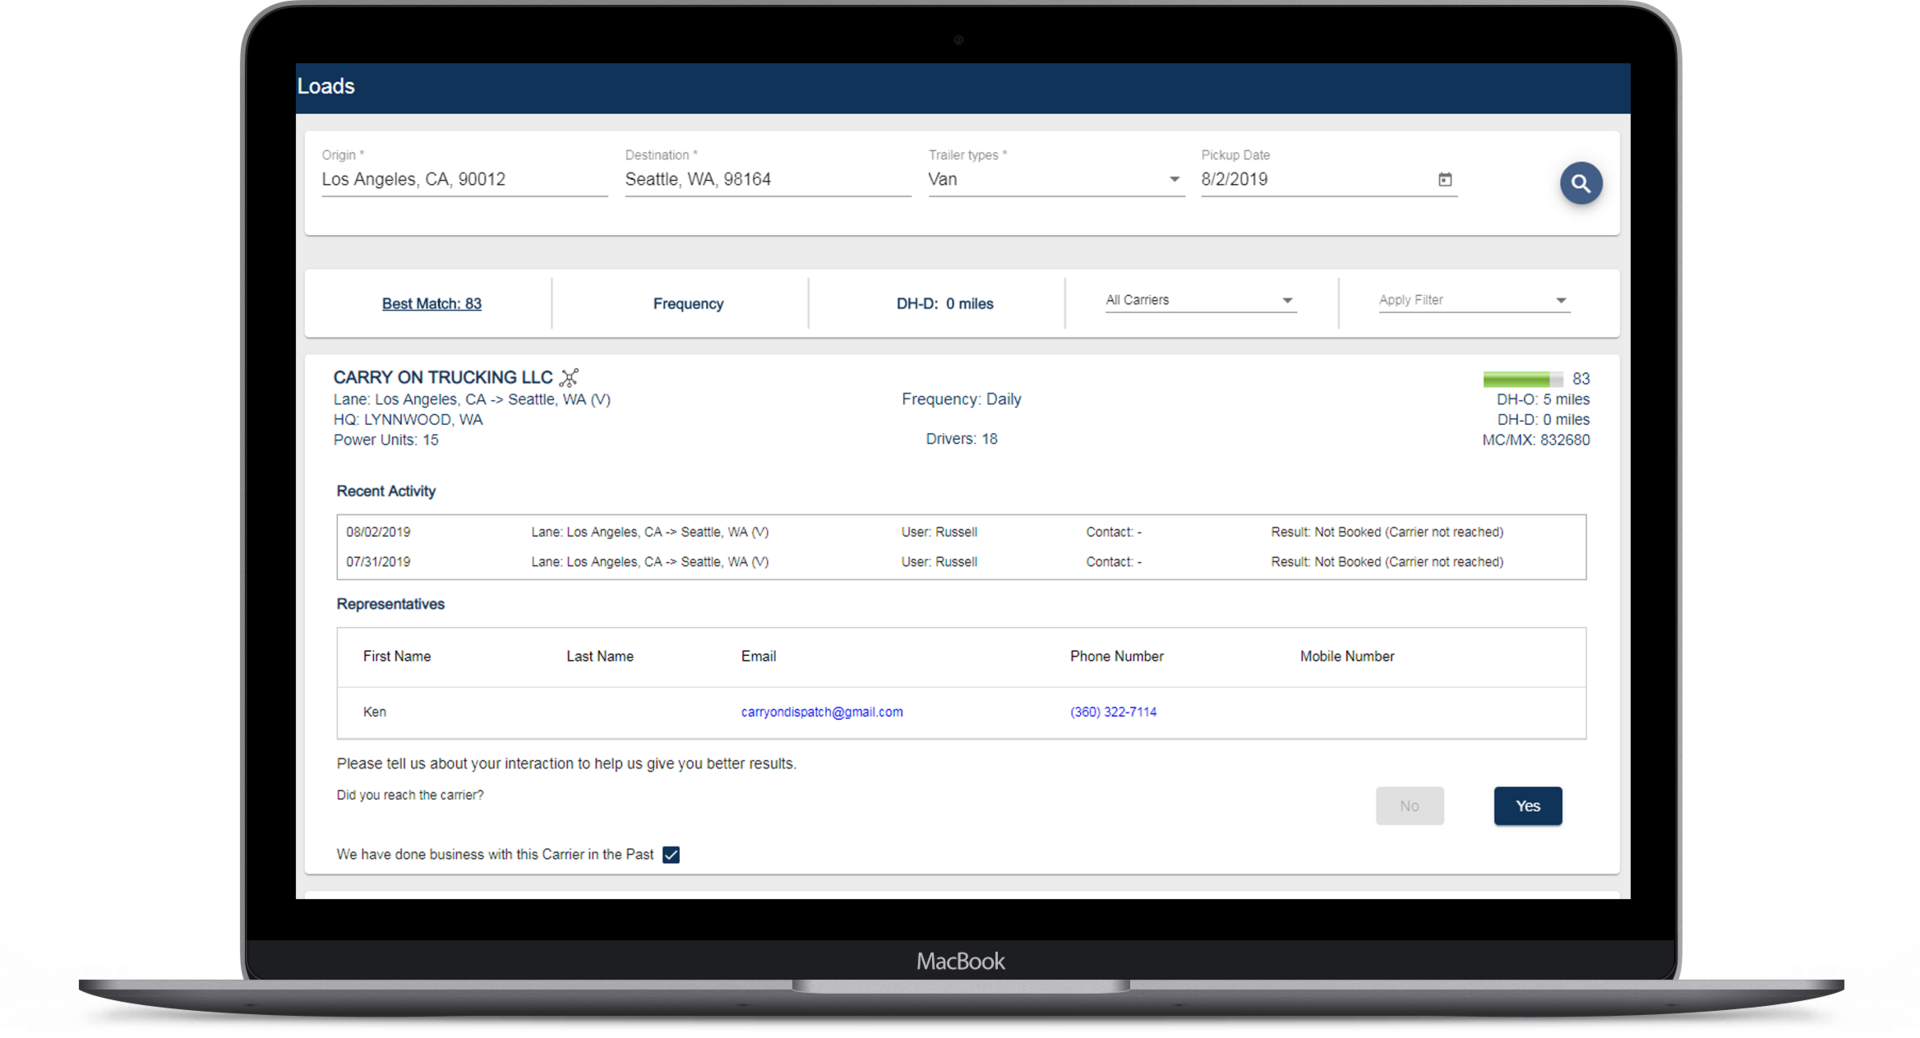
Task: Click phone number (360) 322-7114
Action: click(x=1113, y=712)
